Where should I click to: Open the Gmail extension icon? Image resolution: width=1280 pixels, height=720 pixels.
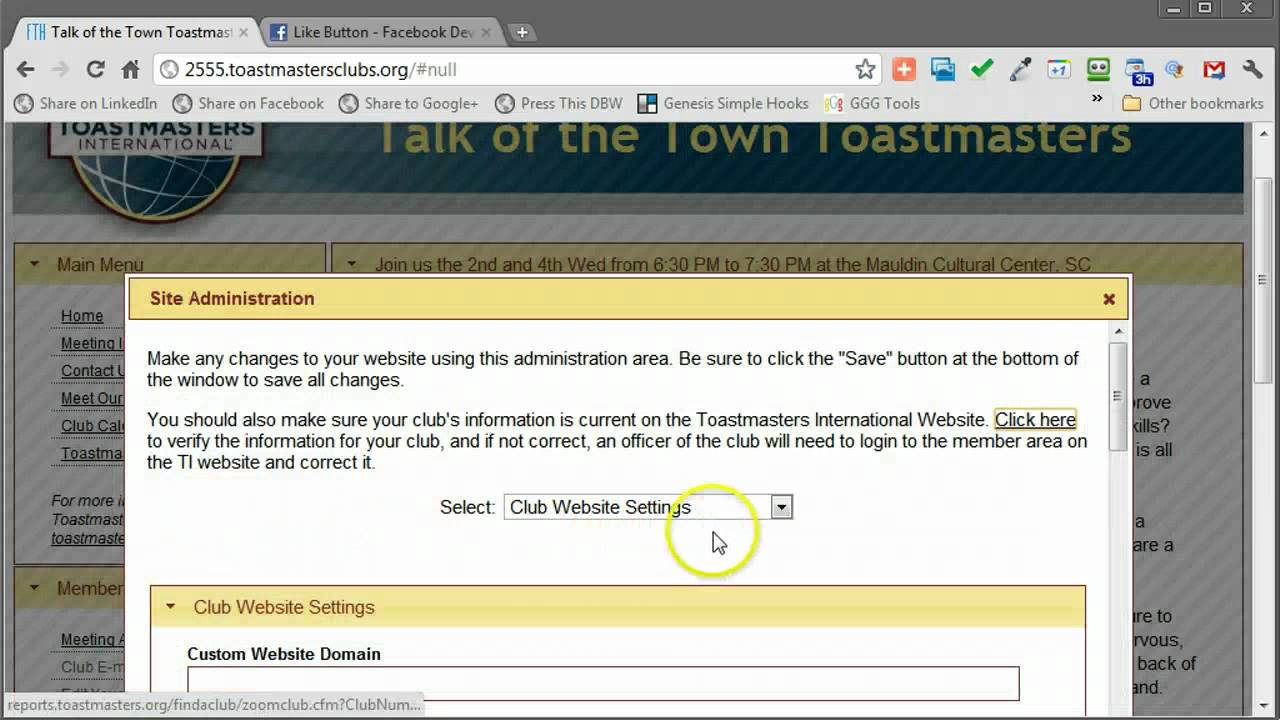point(1214,69)
